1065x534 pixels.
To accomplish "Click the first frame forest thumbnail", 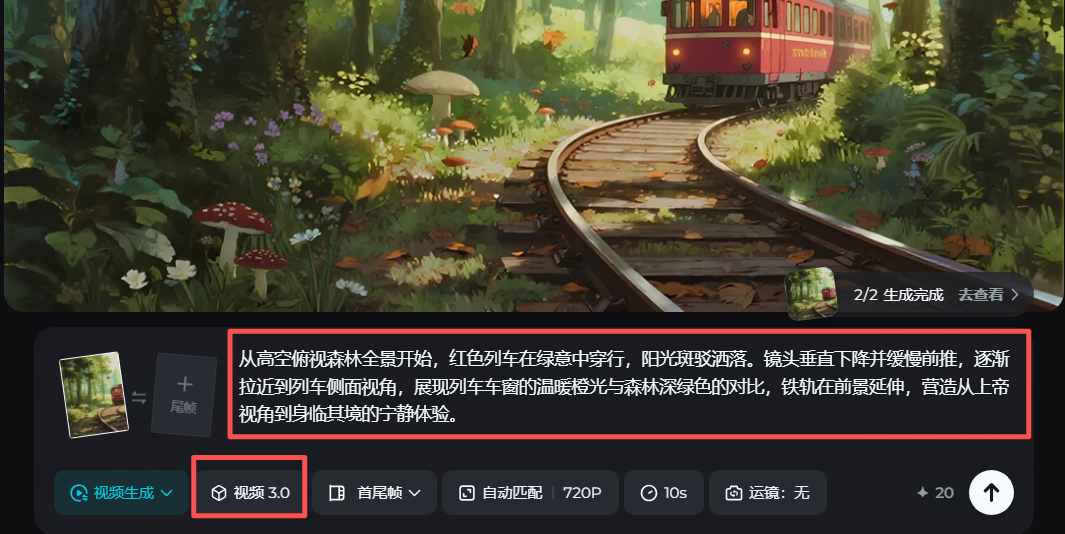I will [94, 394].
